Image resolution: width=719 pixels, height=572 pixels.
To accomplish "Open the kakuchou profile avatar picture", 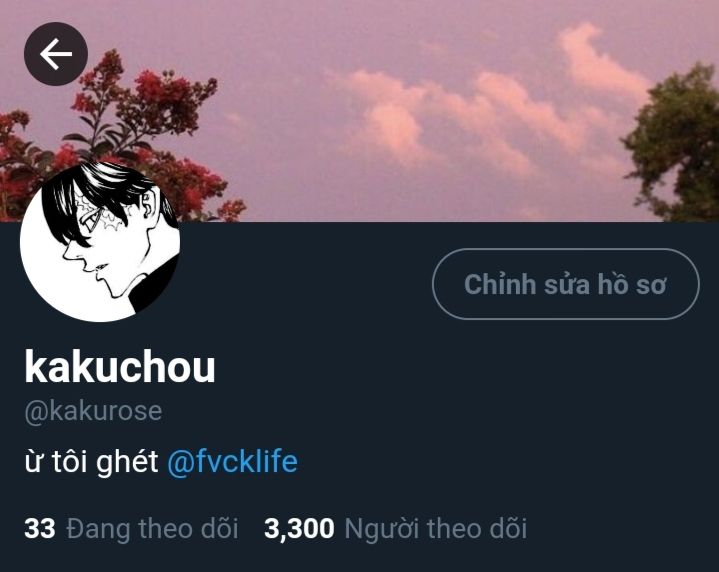I will pyautogui.click(x=100, y=241).
